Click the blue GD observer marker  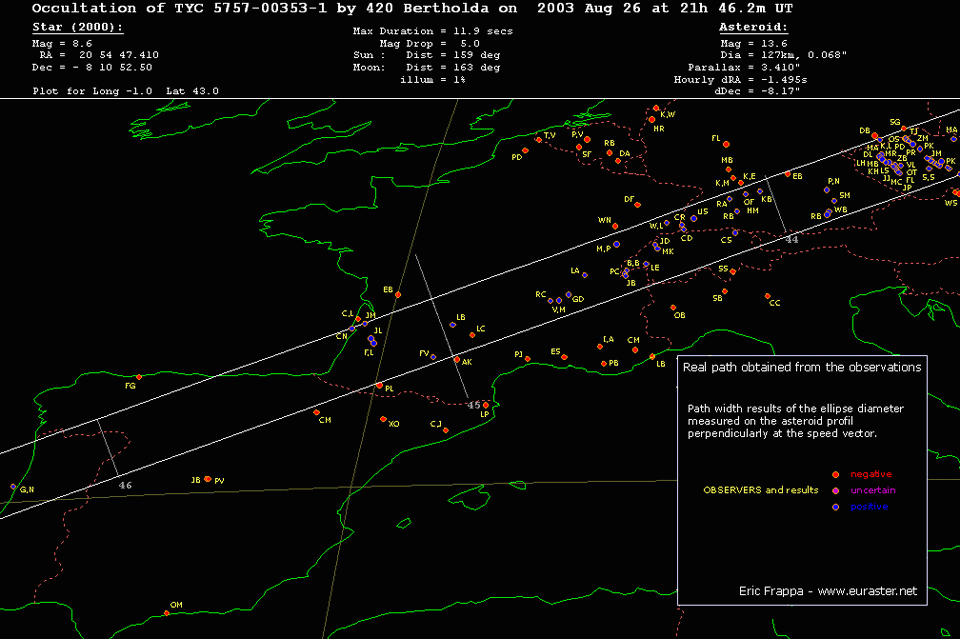coord(569,294)
